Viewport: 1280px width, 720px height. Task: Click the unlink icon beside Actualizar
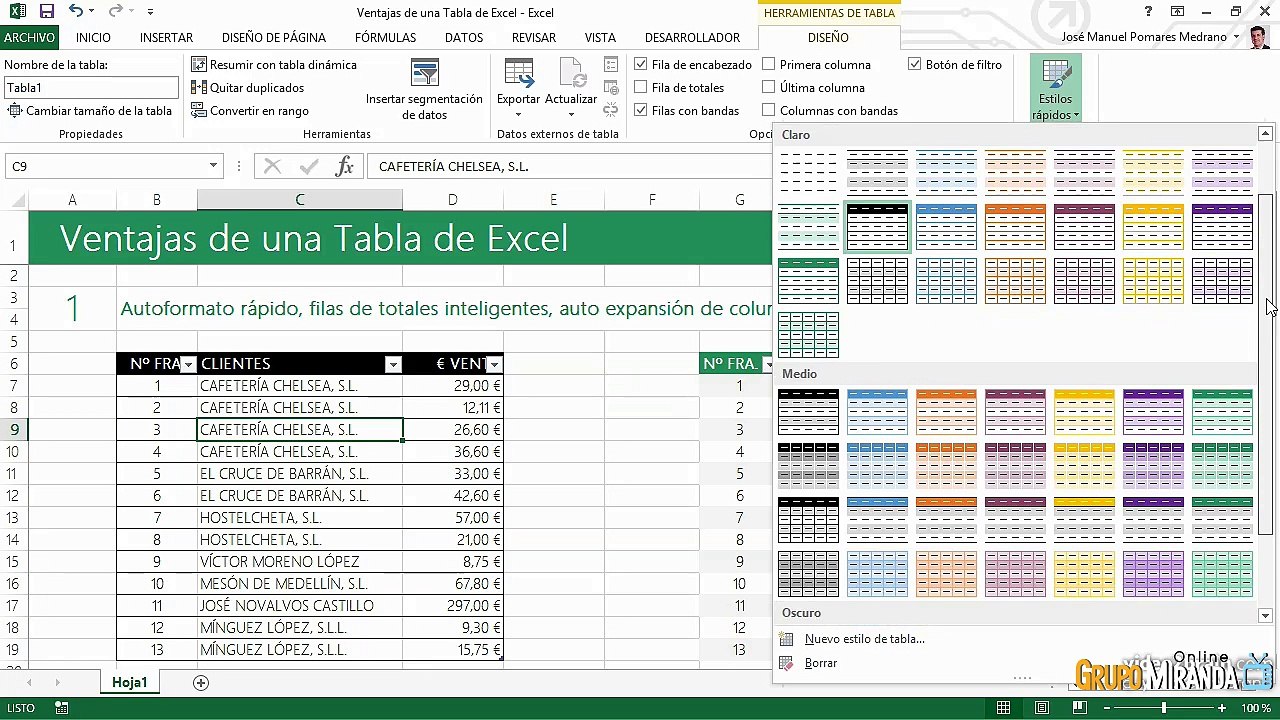pyautogui.click(x=611, y=110)
